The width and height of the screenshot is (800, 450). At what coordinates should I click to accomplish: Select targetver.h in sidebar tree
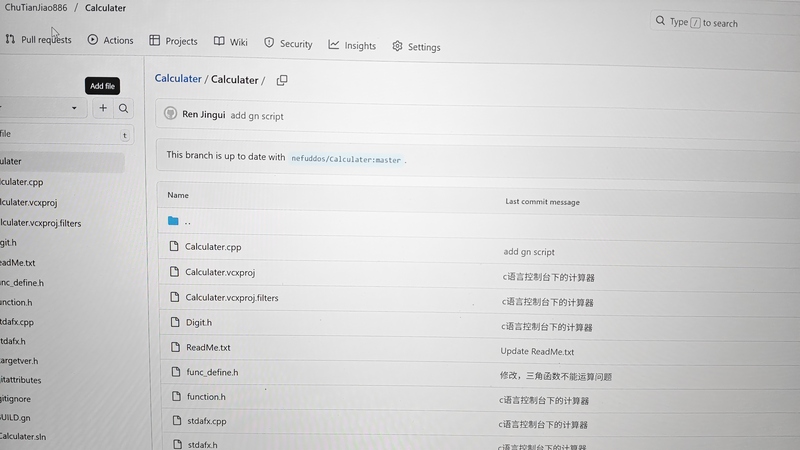(19, 361)
